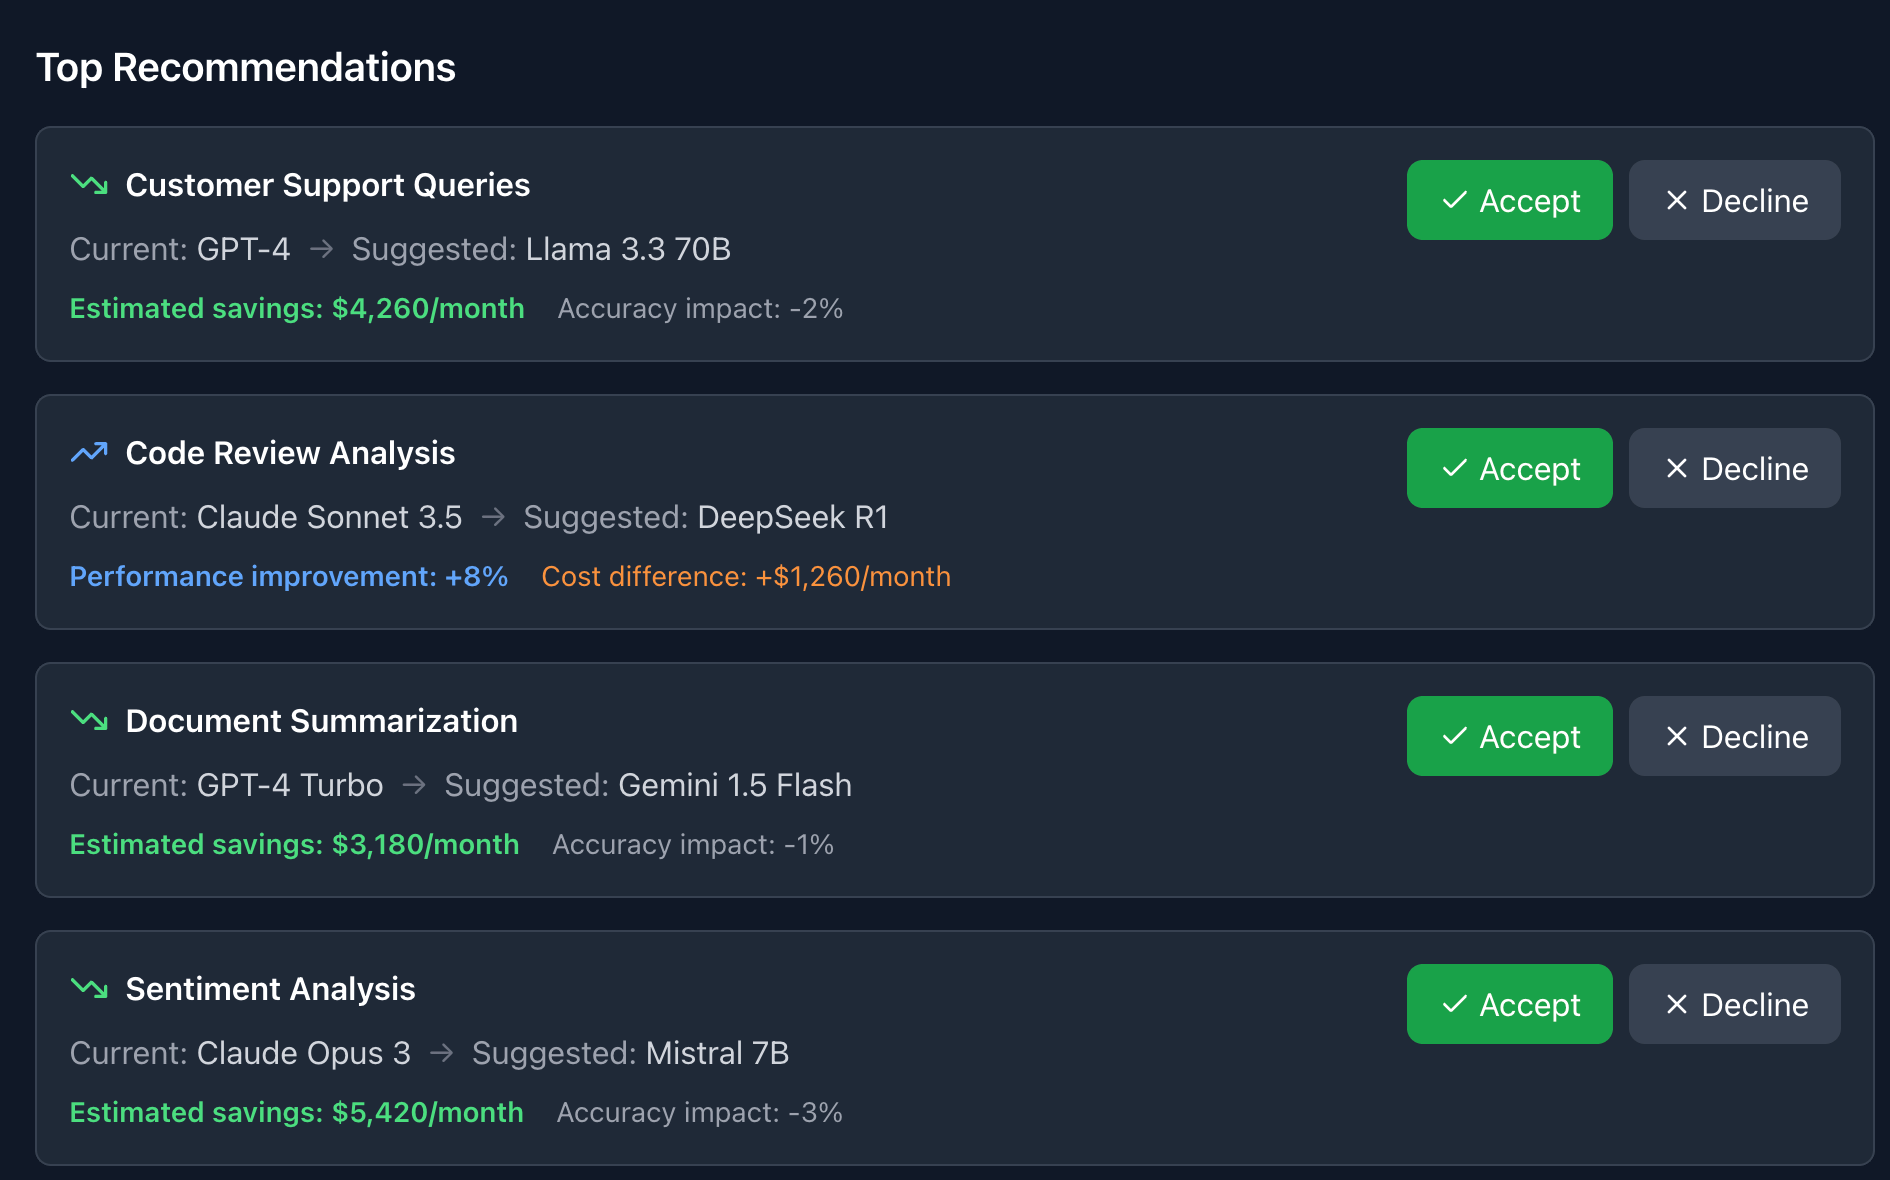Click the Code Review Analysis title
This screenshot has width=1890, height=1180.
(x=290, y=453)
